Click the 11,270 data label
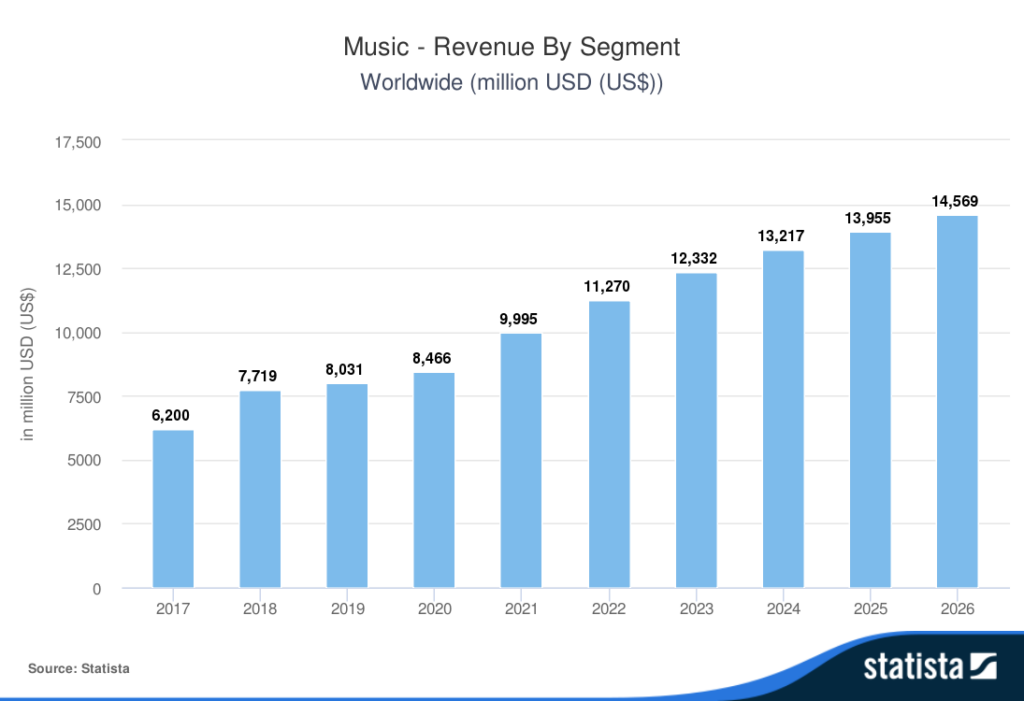 pyautogui.click(x=607, y=286)
